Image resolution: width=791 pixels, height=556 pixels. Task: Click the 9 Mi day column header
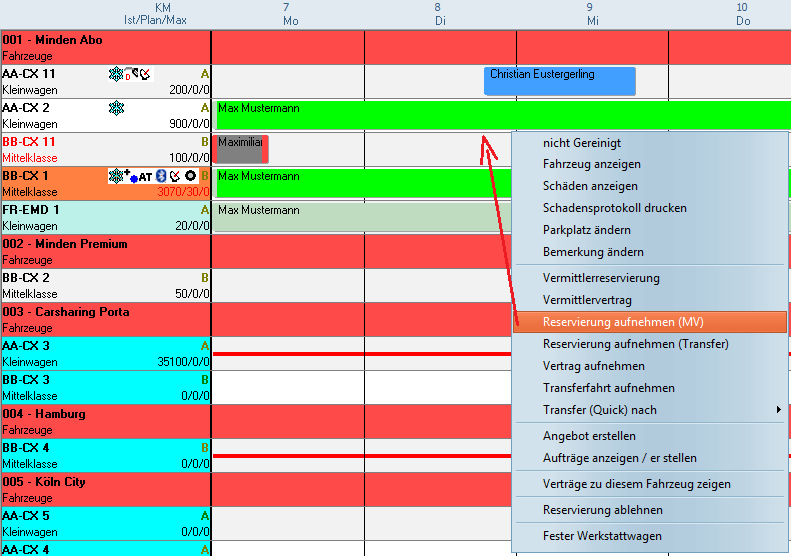(x=592, y=14)
